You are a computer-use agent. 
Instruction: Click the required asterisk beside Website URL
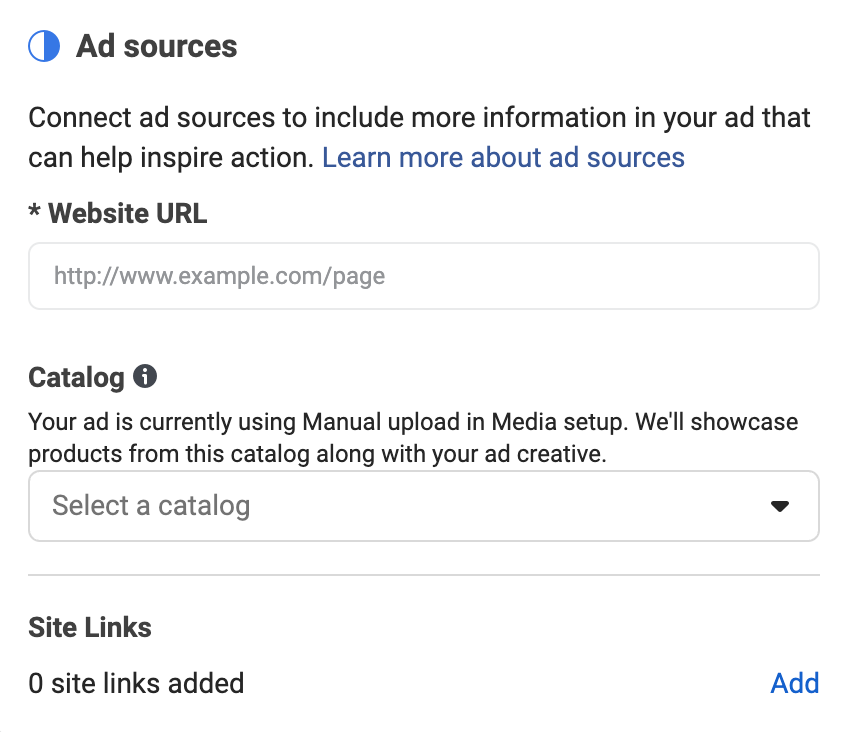click(34, 210)
